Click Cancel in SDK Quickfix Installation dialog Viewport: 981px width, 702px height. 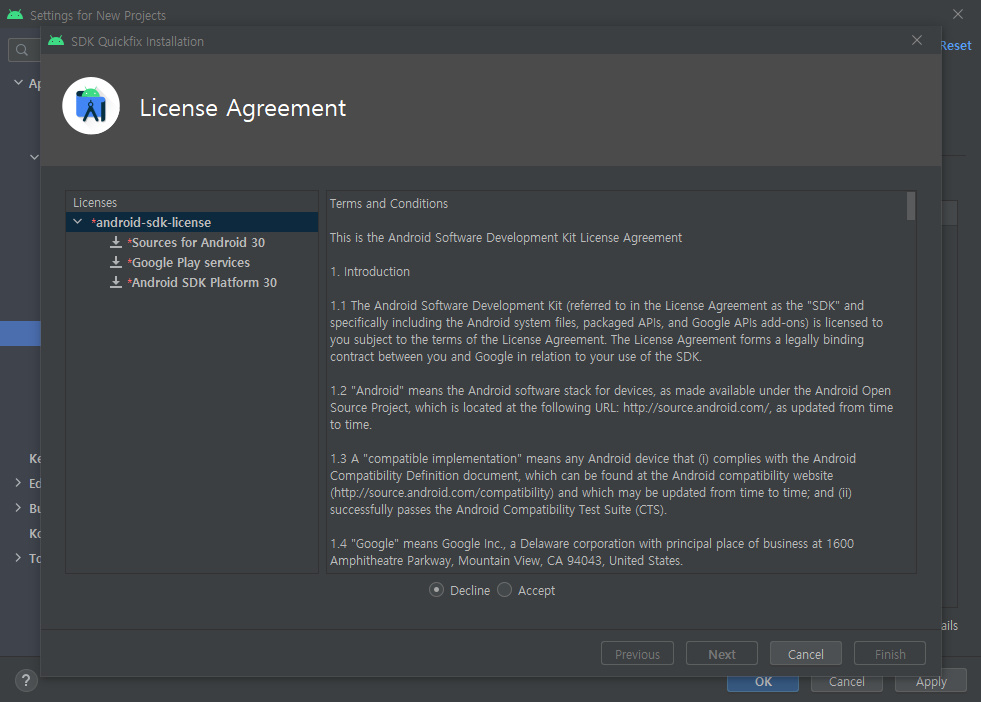coord(805,654)
